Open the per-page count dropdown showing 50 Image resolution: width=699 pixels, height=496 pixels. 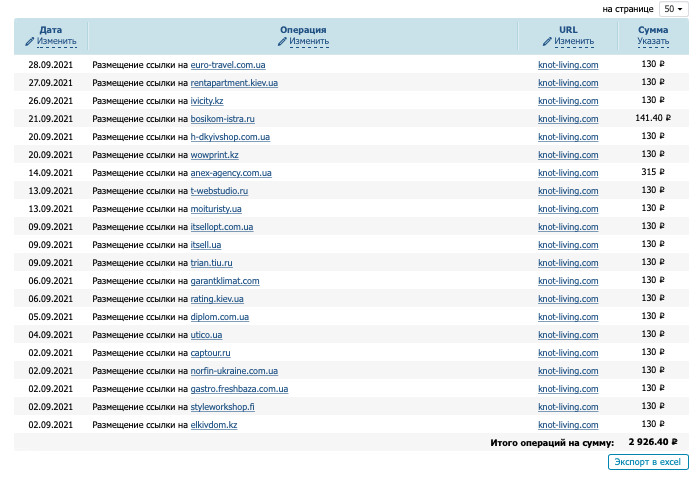673,9
